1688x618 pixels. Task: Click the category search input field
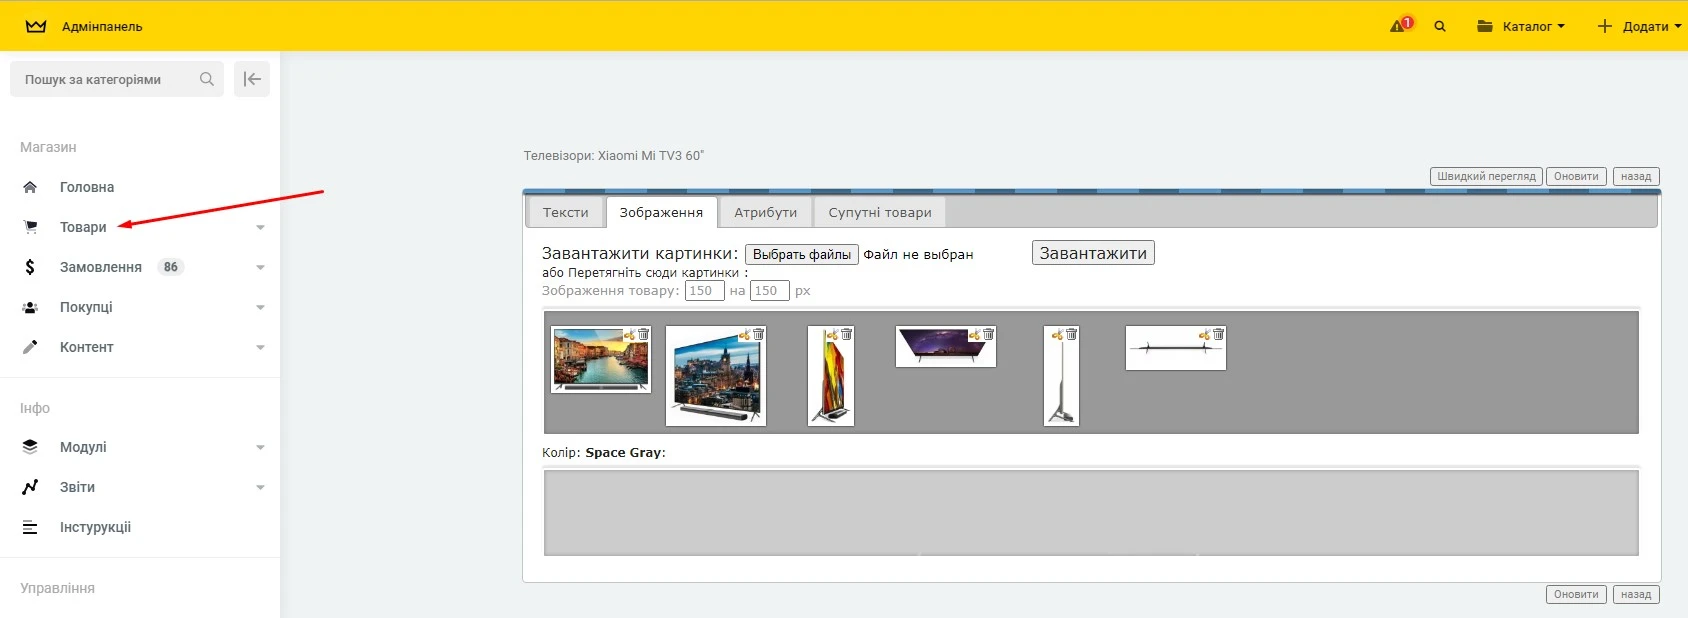105,79
